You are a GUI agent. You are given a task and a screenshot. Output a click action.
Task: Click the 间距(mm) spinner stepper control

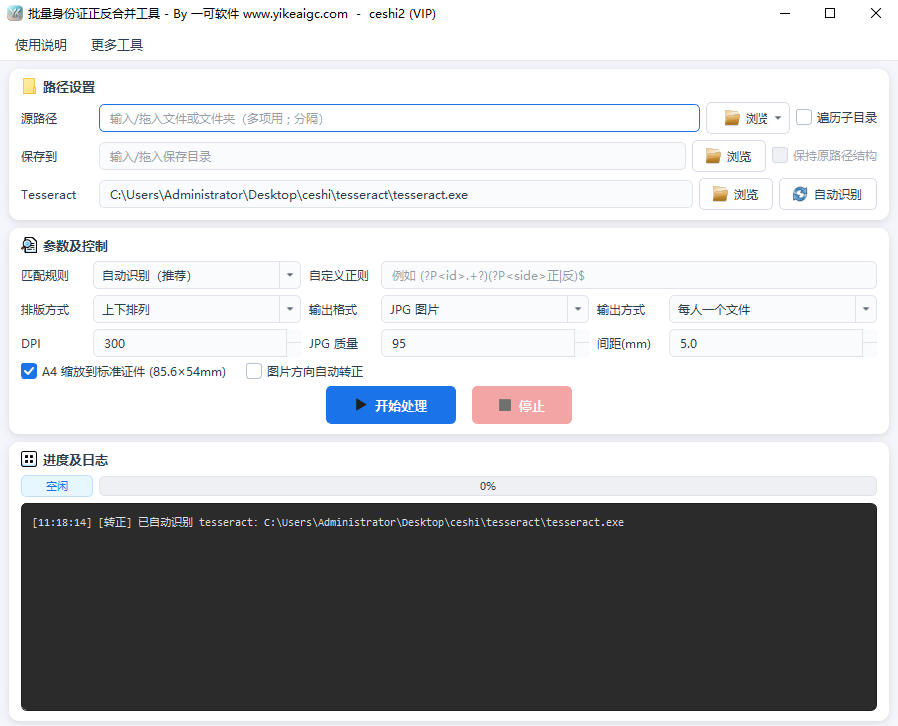click(x=869, y=343)
